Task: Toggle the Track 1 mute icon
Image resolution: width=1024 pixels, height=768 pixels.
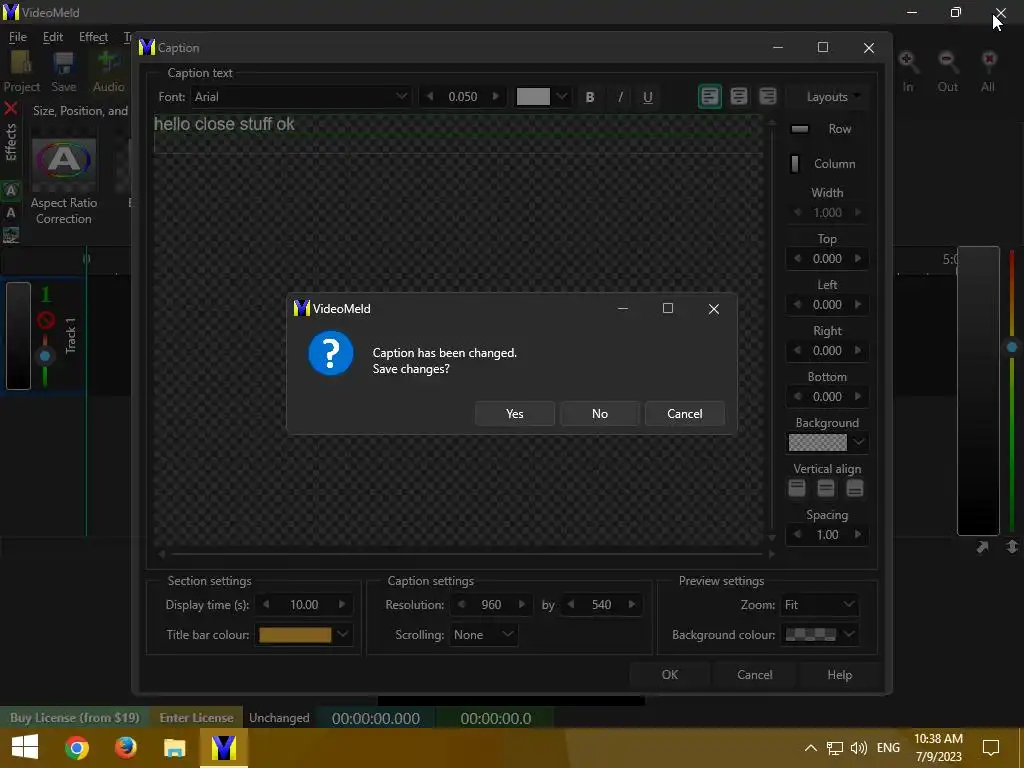Action: click(46, 320)
